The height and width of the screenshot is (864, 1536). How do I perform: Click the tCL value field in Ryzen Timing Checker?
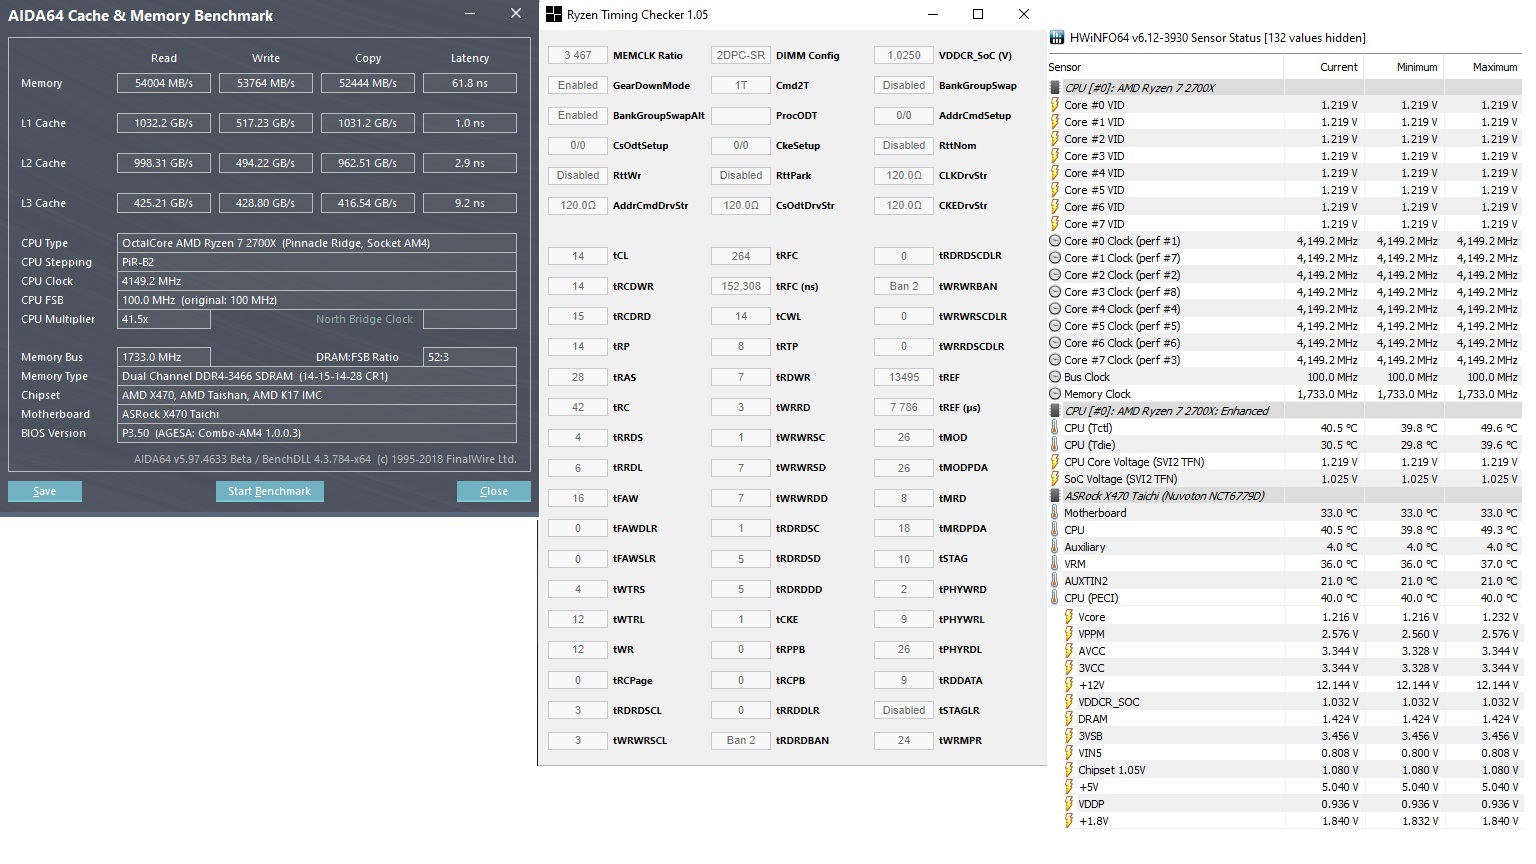(x=578, y=256)
